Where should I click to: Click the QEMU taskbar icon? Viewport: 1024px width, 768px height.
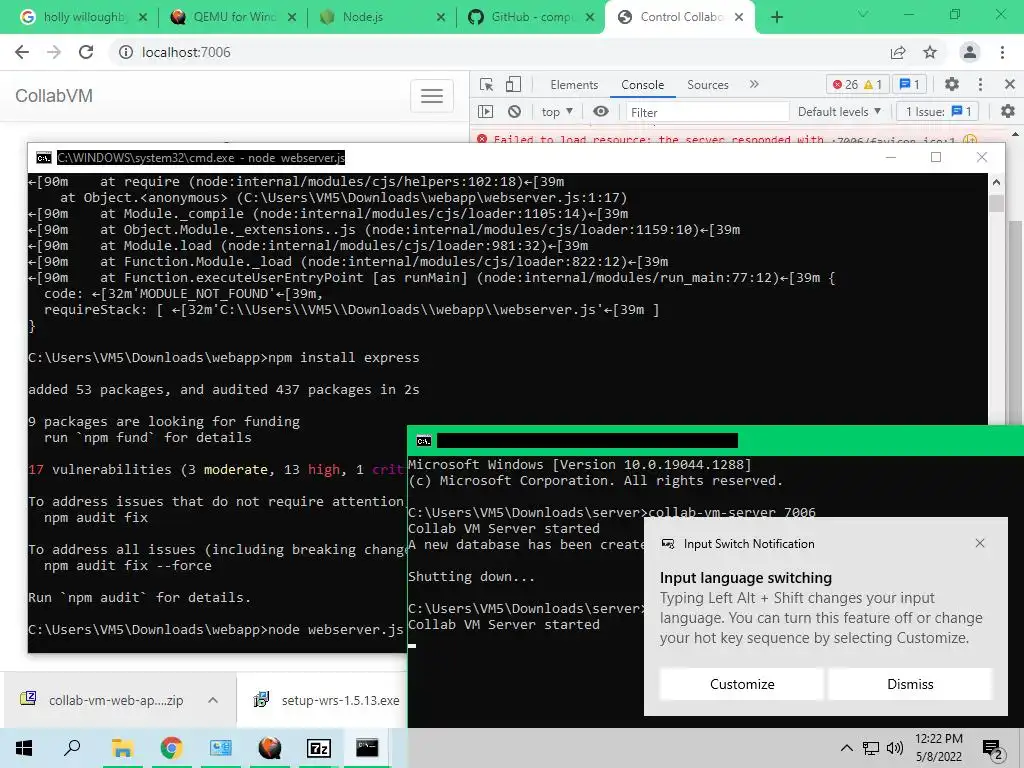(x=270, y=748)
